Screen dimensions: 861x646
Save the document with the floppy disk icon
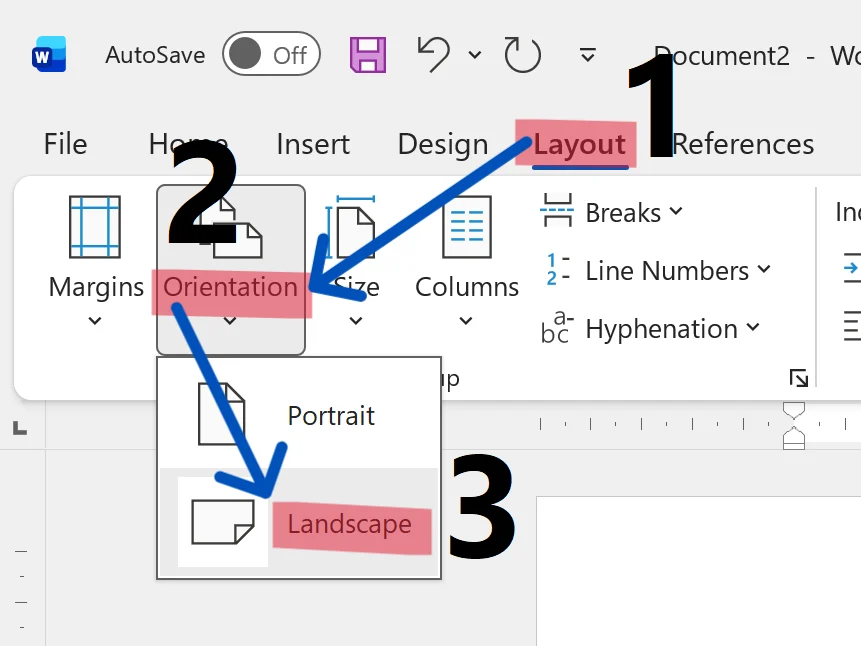(368, 55)
